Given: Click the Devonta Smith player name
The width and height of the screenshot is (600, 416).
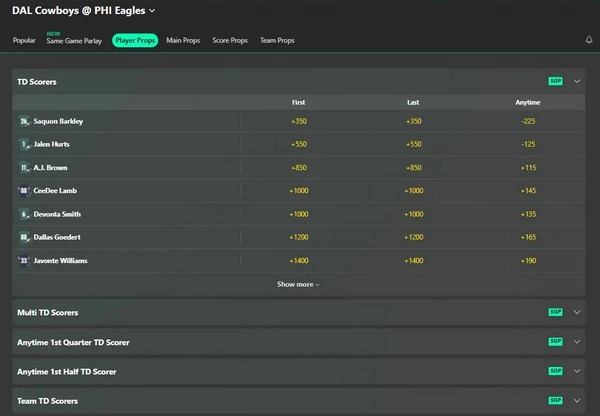Looking at the screenshot, I should coord(57,214).
